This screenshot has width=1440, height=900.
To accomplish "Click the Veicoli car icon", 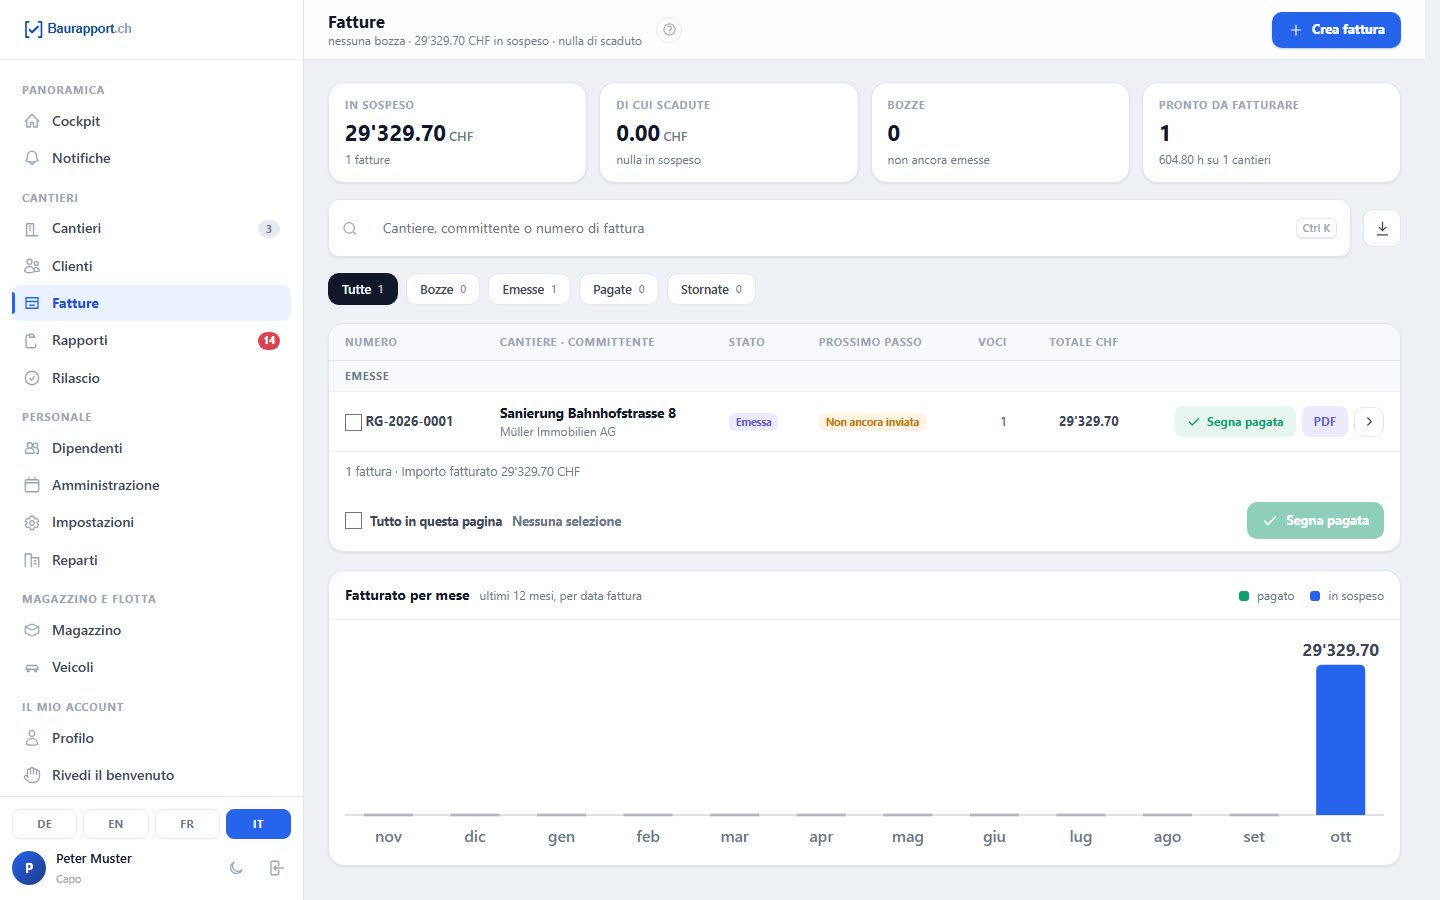I will pos(32,668).
